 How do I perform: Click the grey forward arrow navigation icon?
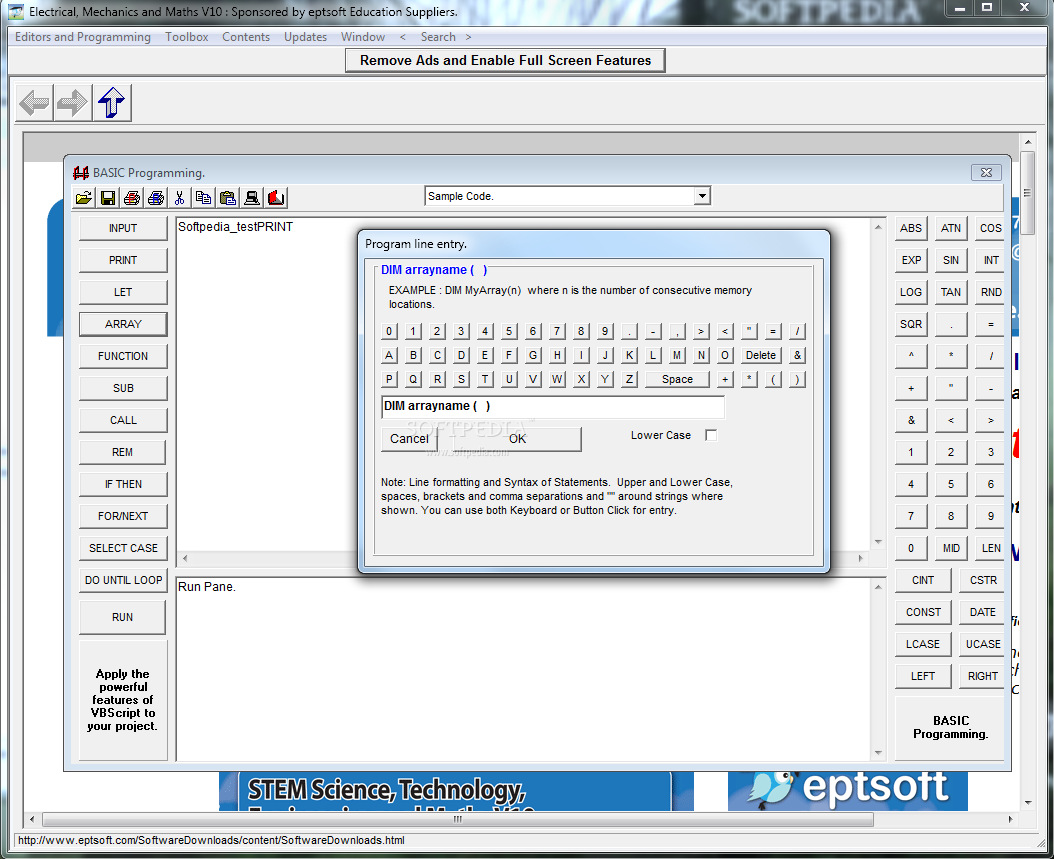72,103
